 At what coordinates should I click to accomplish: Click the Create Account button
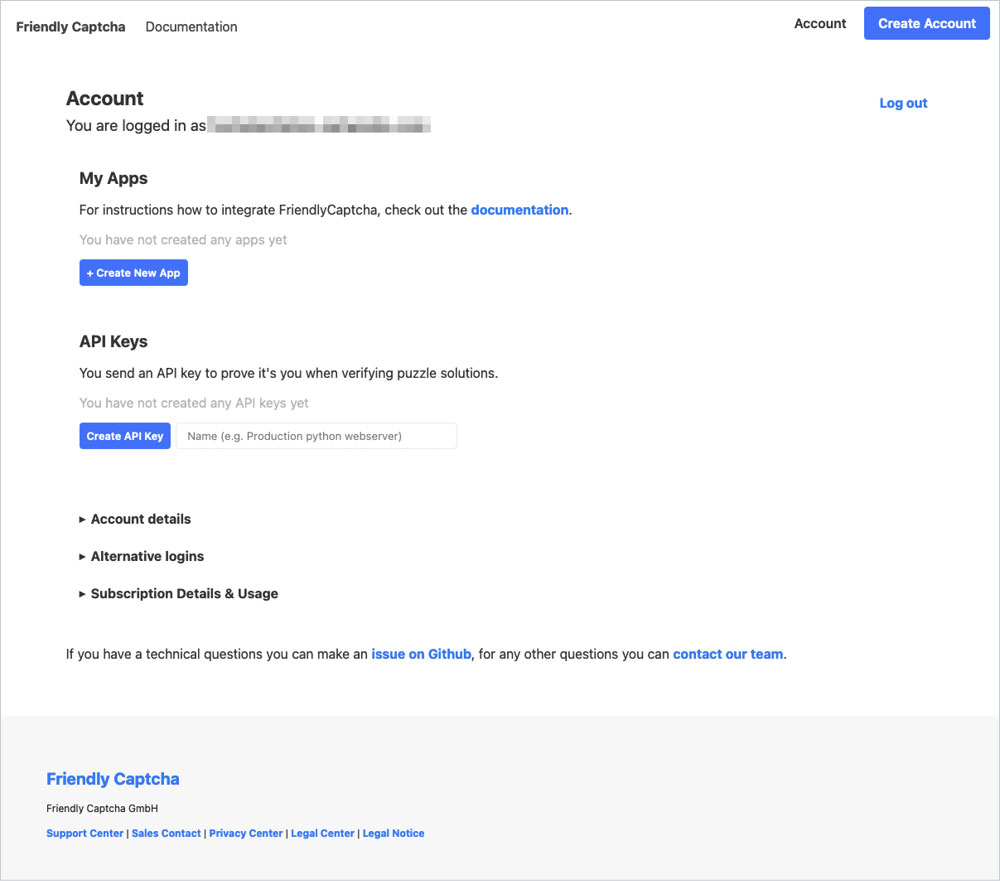[x=926, y=22]
